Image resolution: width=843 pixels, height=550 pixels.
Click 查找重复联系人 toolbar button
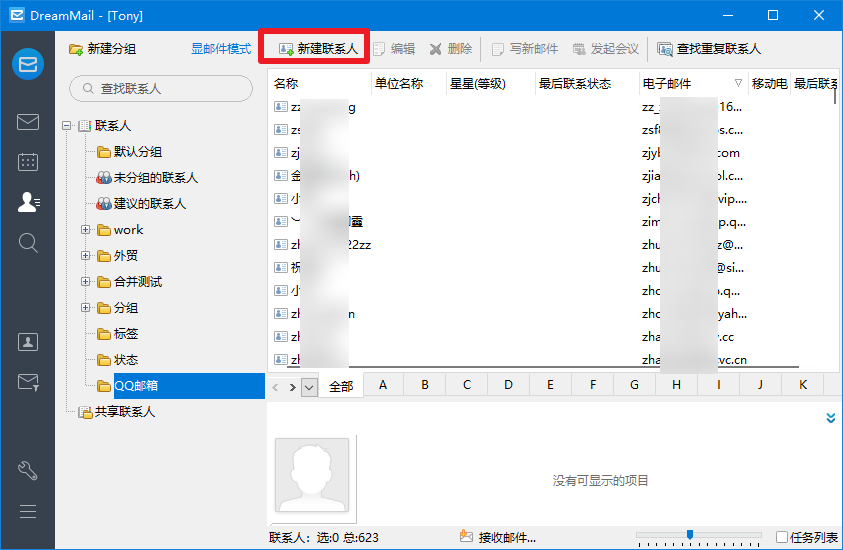709,49
